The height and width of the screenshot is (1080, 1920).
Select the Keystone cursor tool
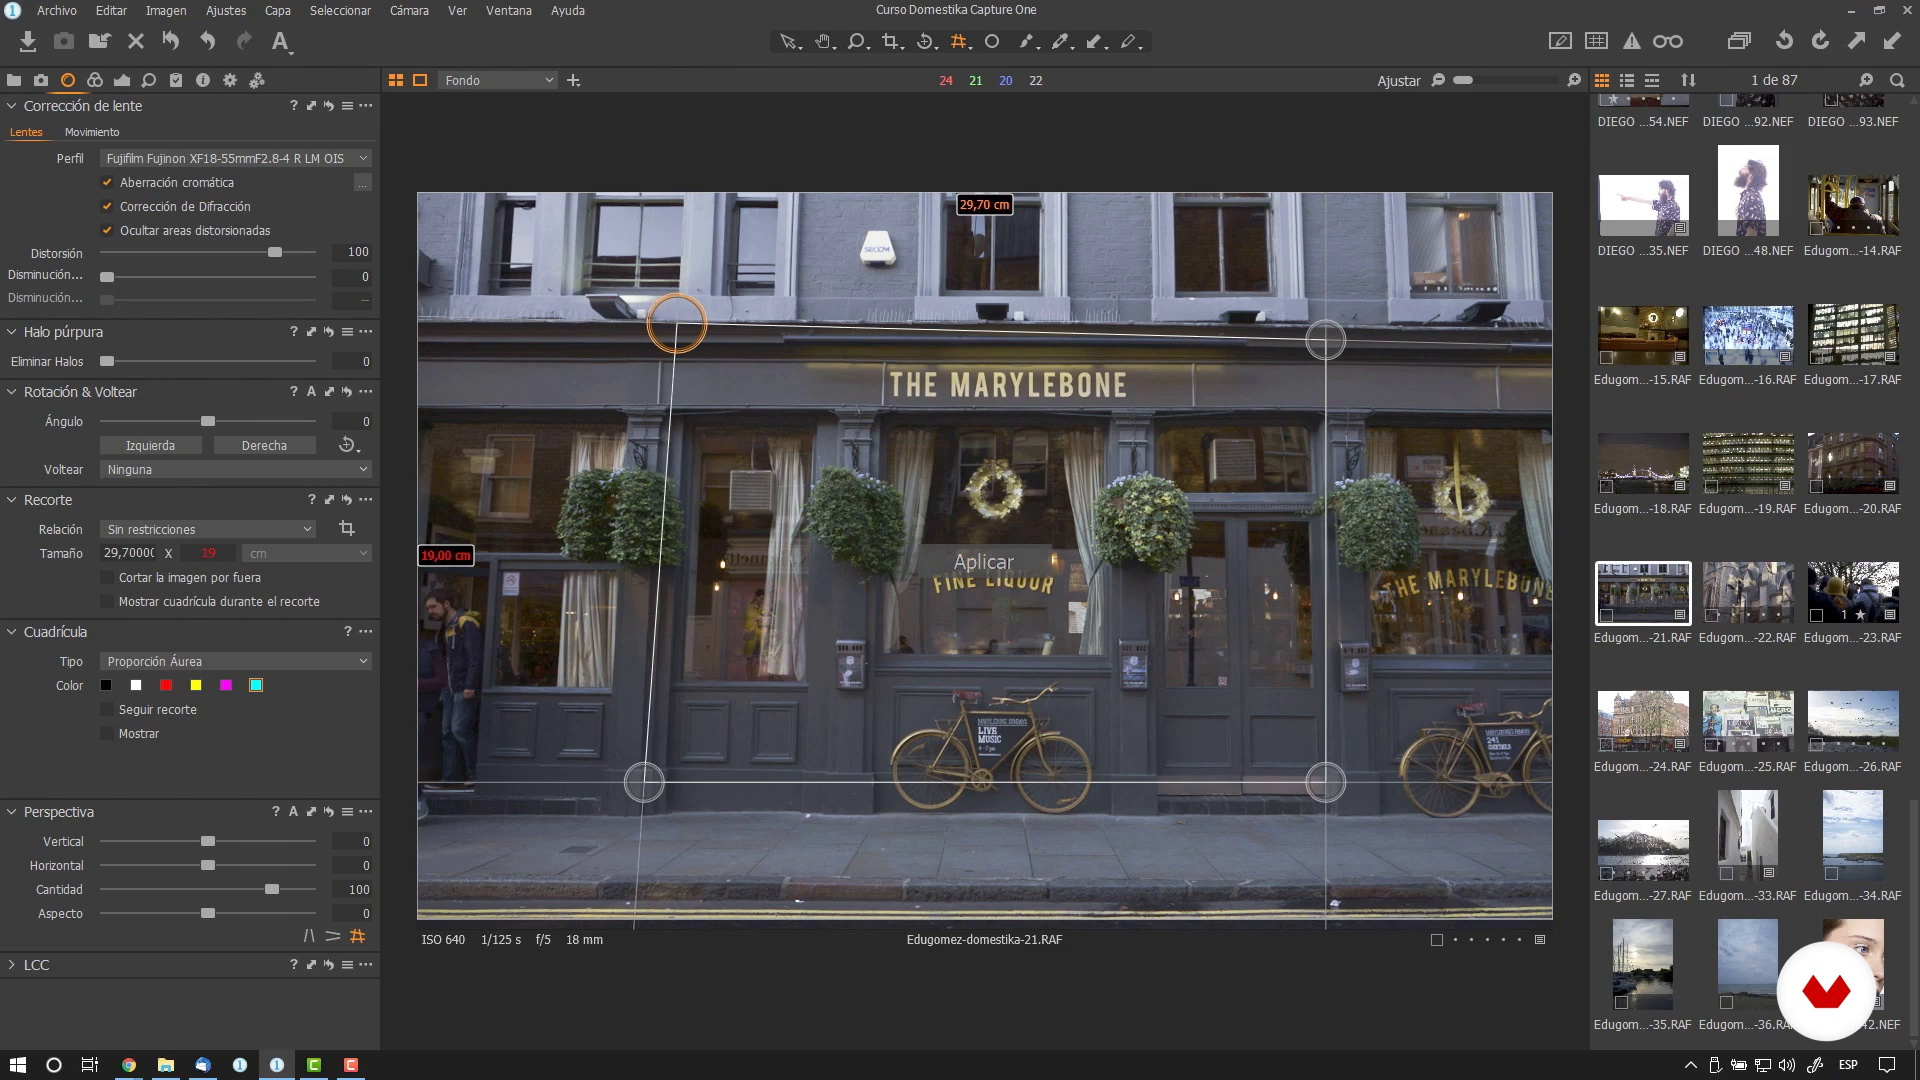coord(960,42)
